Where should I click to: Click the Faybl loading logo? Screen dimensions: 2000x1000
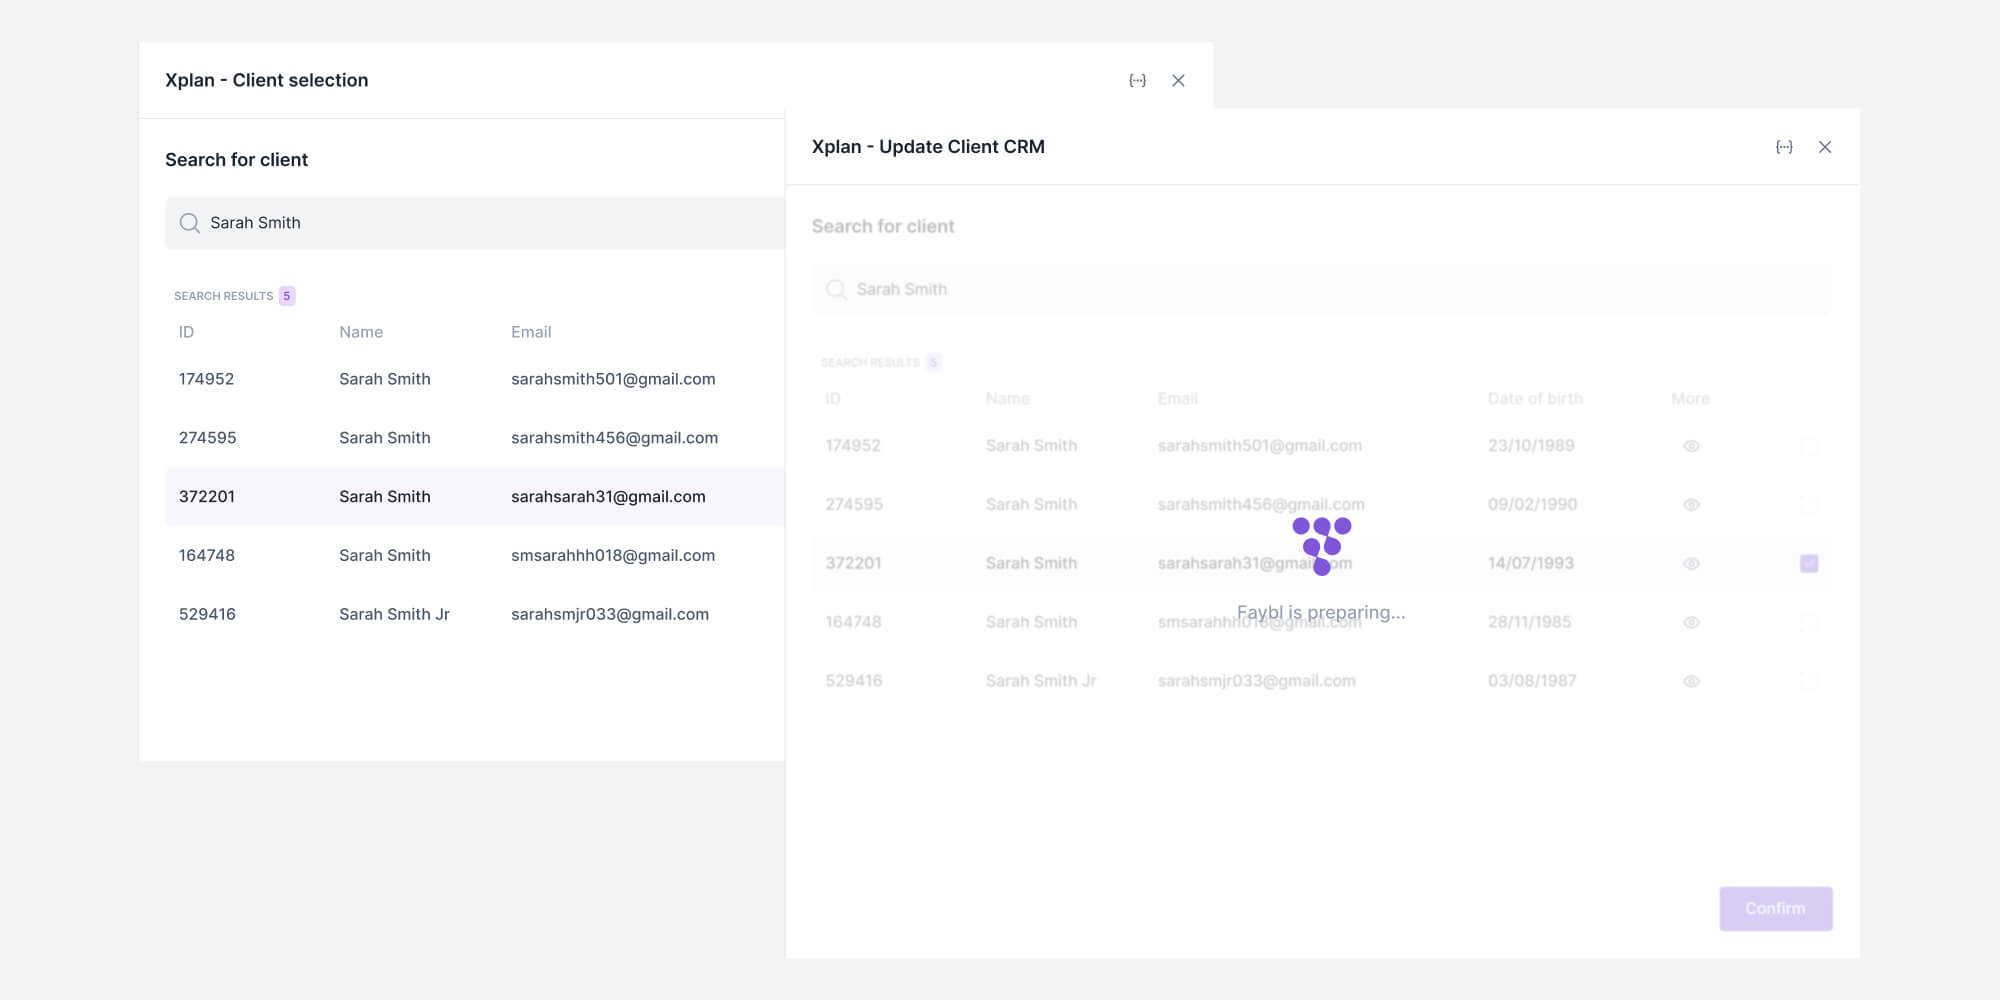point(1322,546)
